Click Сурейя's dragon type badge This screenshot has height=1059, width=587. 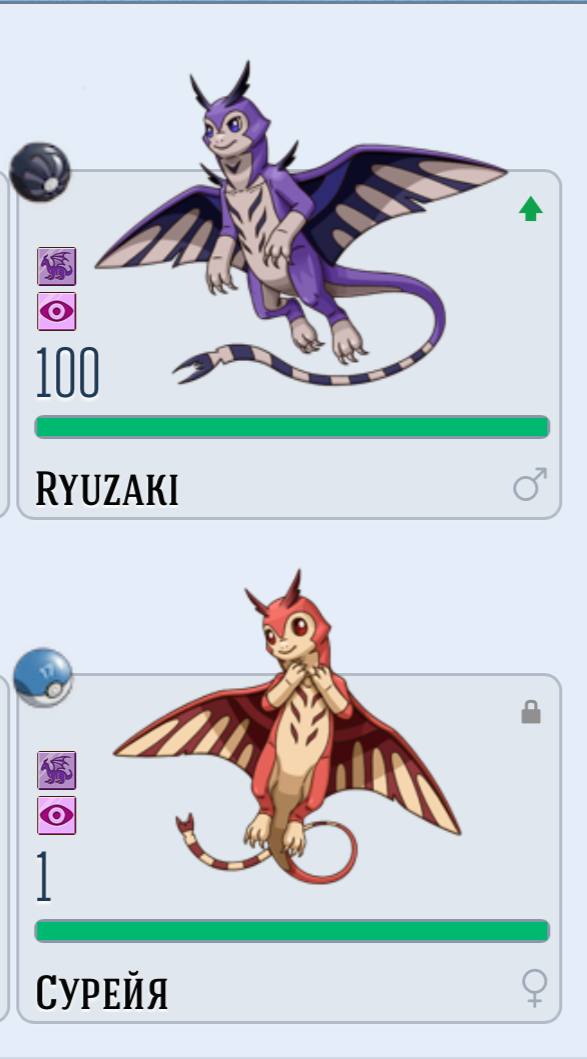point(57,771)
